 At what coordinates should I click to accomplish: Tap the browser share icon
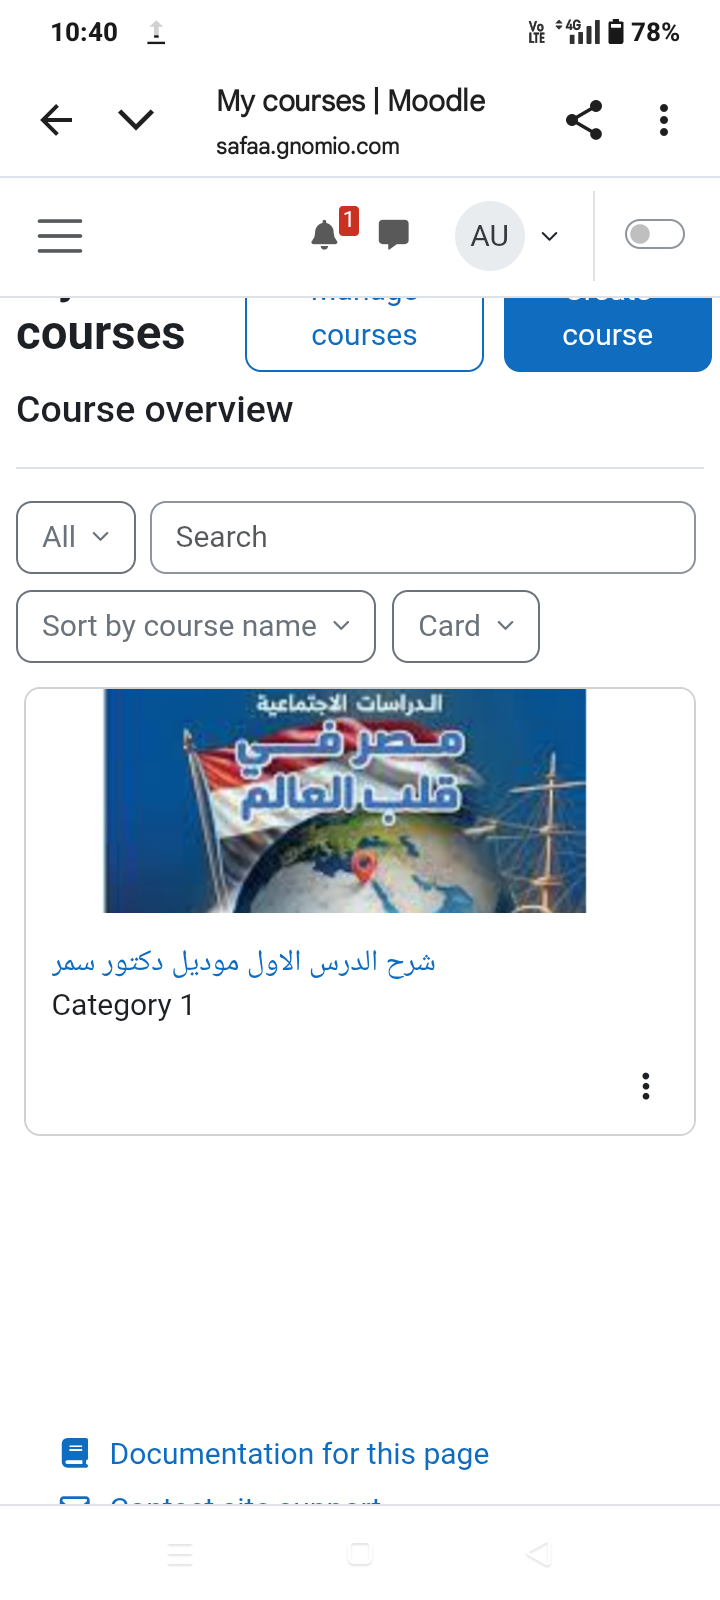tap(584, 120)
